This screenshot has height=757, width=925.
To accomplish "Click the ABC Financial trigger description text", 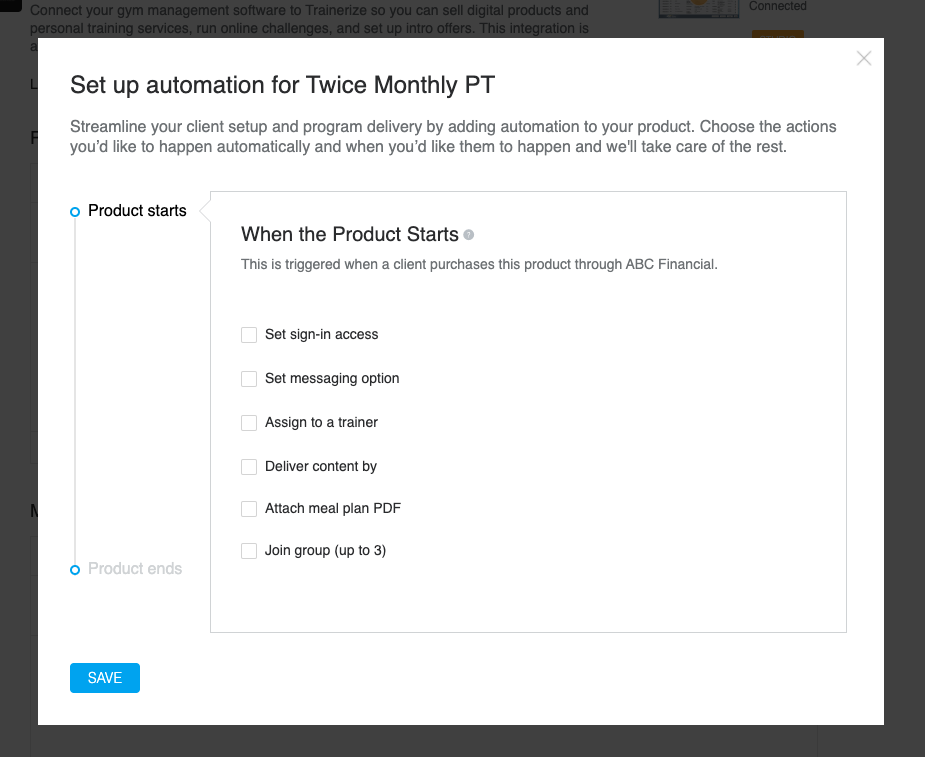I will [479, 264].
